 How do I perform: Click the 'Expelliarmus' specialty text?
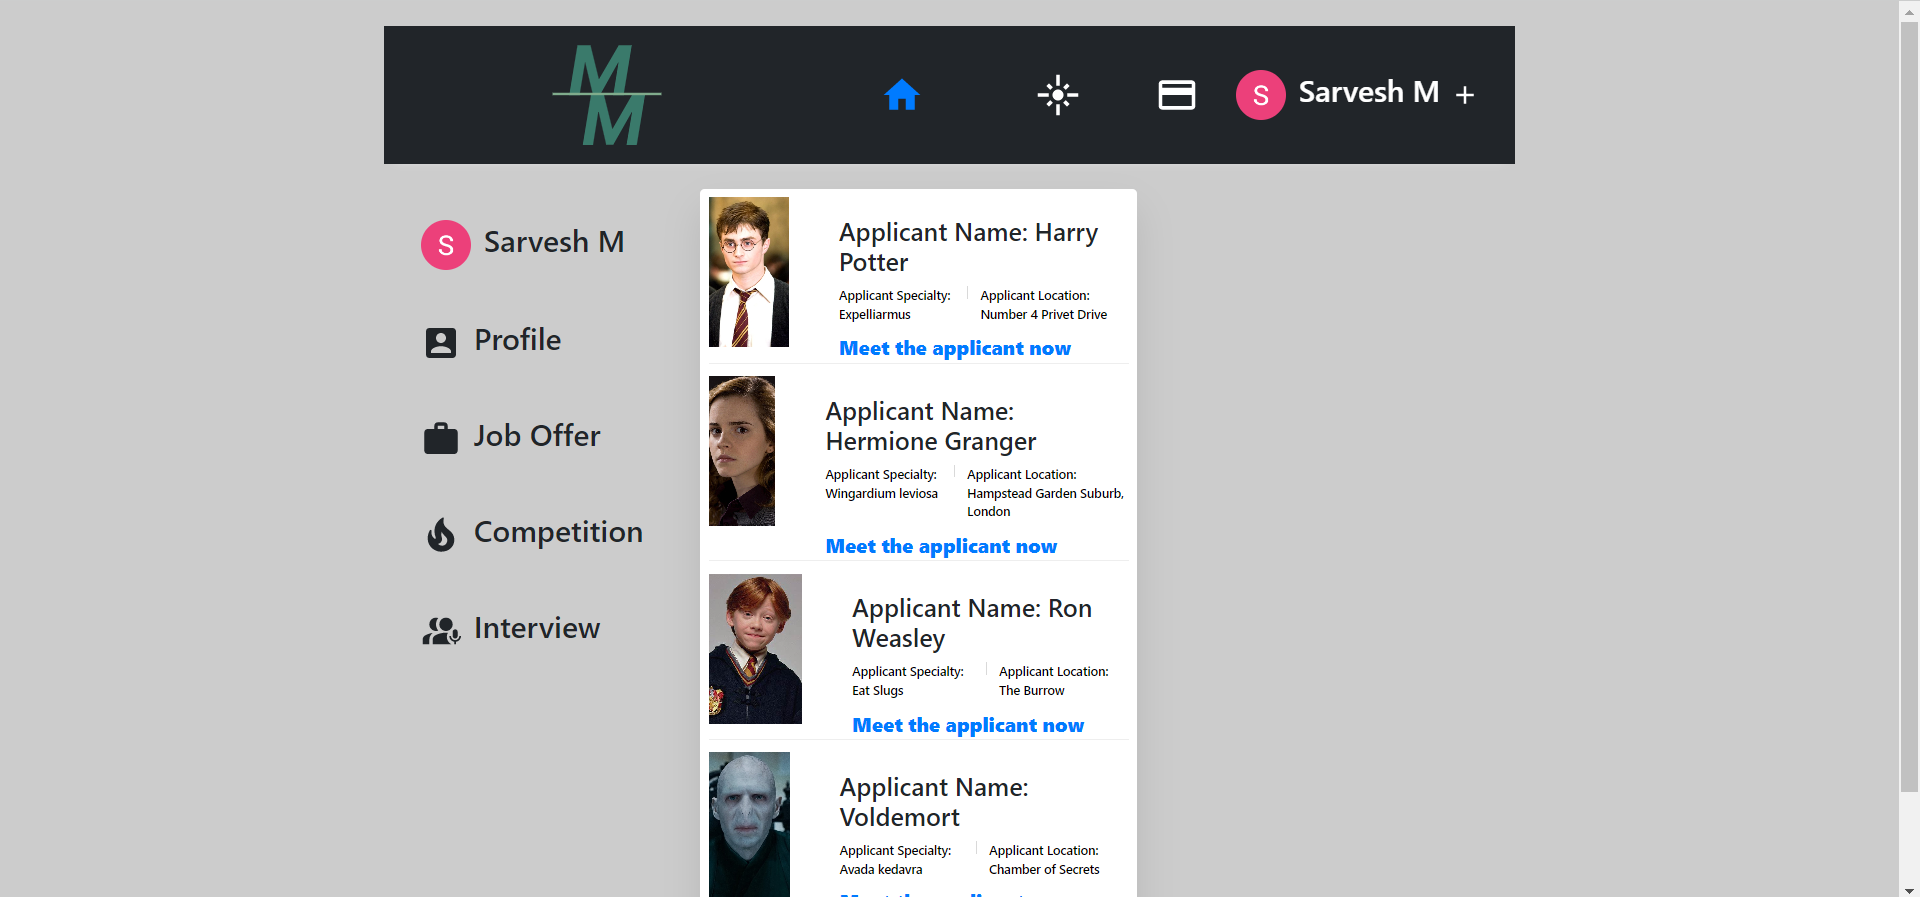tap(875, 314)
